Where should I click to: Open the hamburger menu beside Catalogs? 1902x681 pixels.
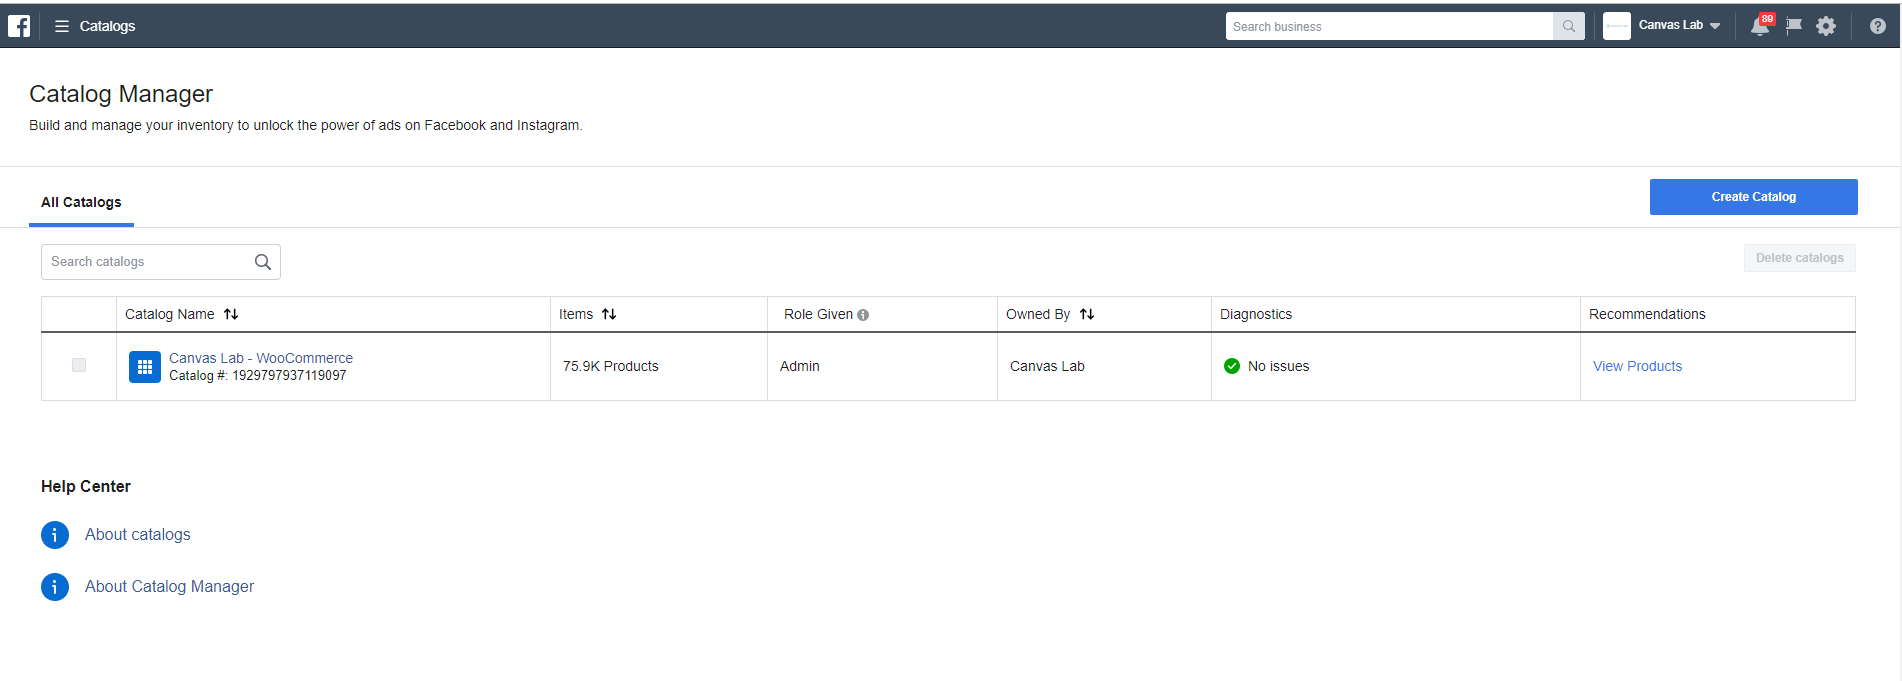(x=62, y=26)
